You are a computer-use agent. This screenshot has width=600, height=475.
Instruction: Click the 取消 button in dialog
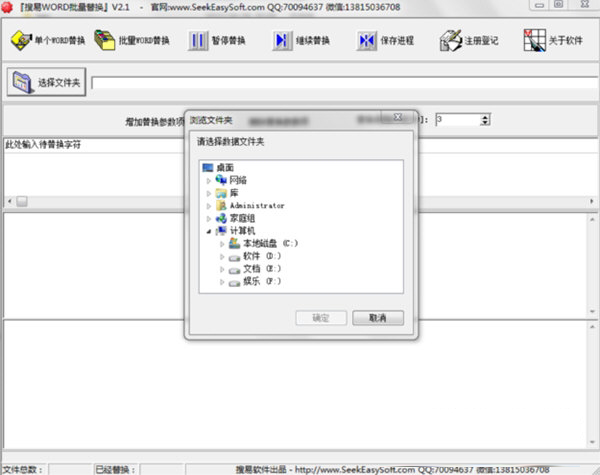(378, 318)
